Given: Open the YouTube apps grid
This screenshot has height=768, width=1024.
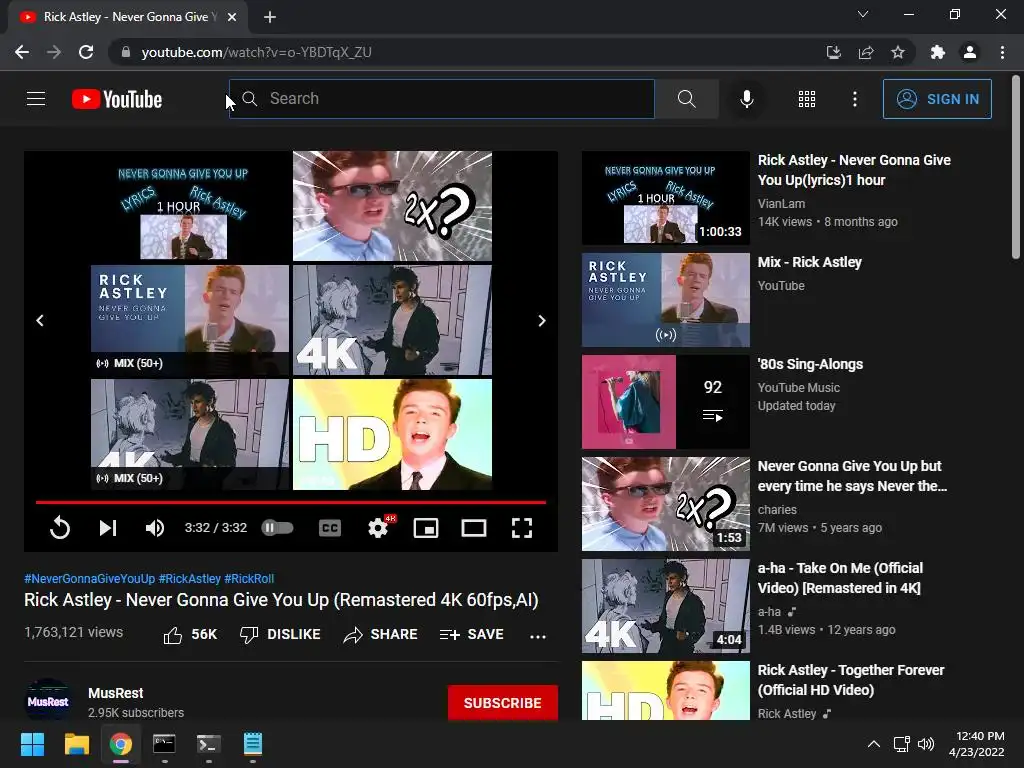Looking at the screenshot, I should (807, 99).
